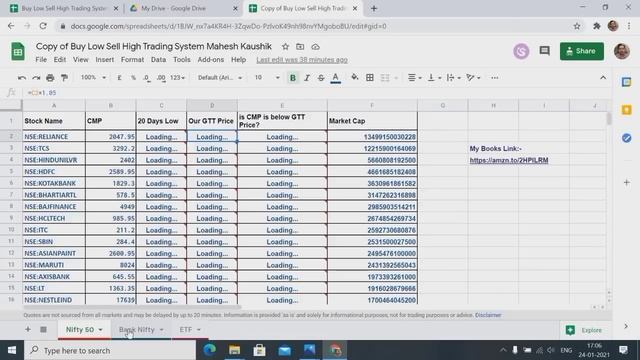Click the Add sheet plus button
This screenshot has height=360, width=640.
point(28,329)
